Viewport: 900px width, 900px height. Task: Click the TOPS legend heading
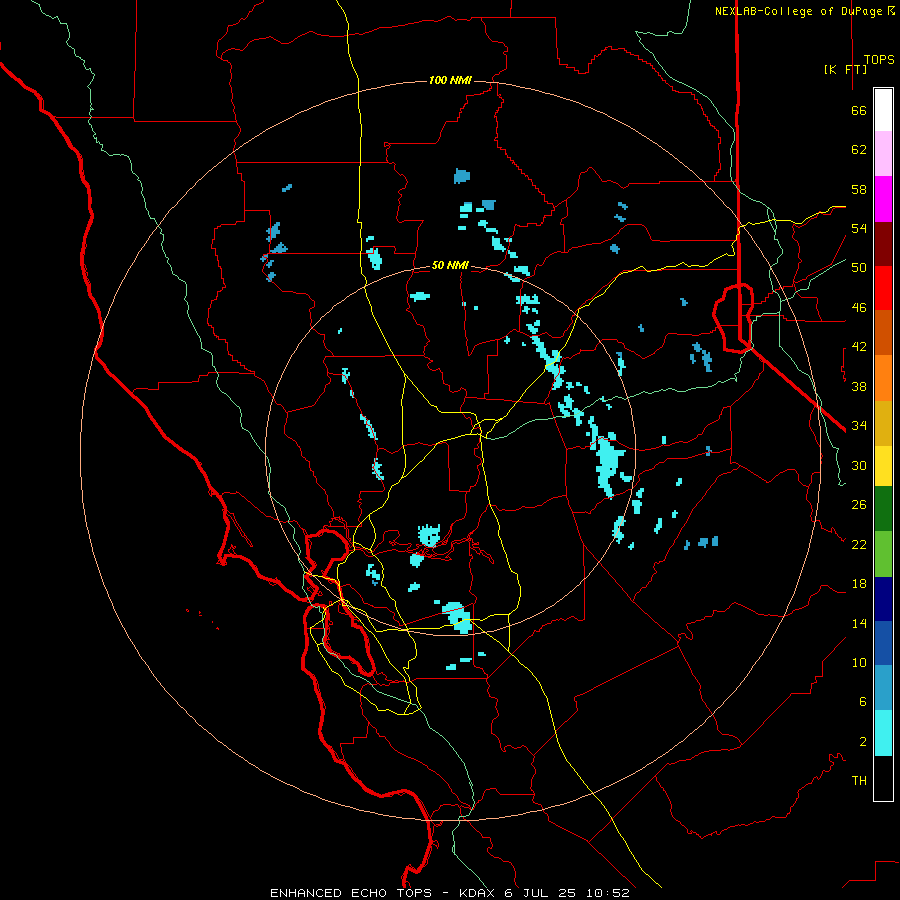click(879, 60)
